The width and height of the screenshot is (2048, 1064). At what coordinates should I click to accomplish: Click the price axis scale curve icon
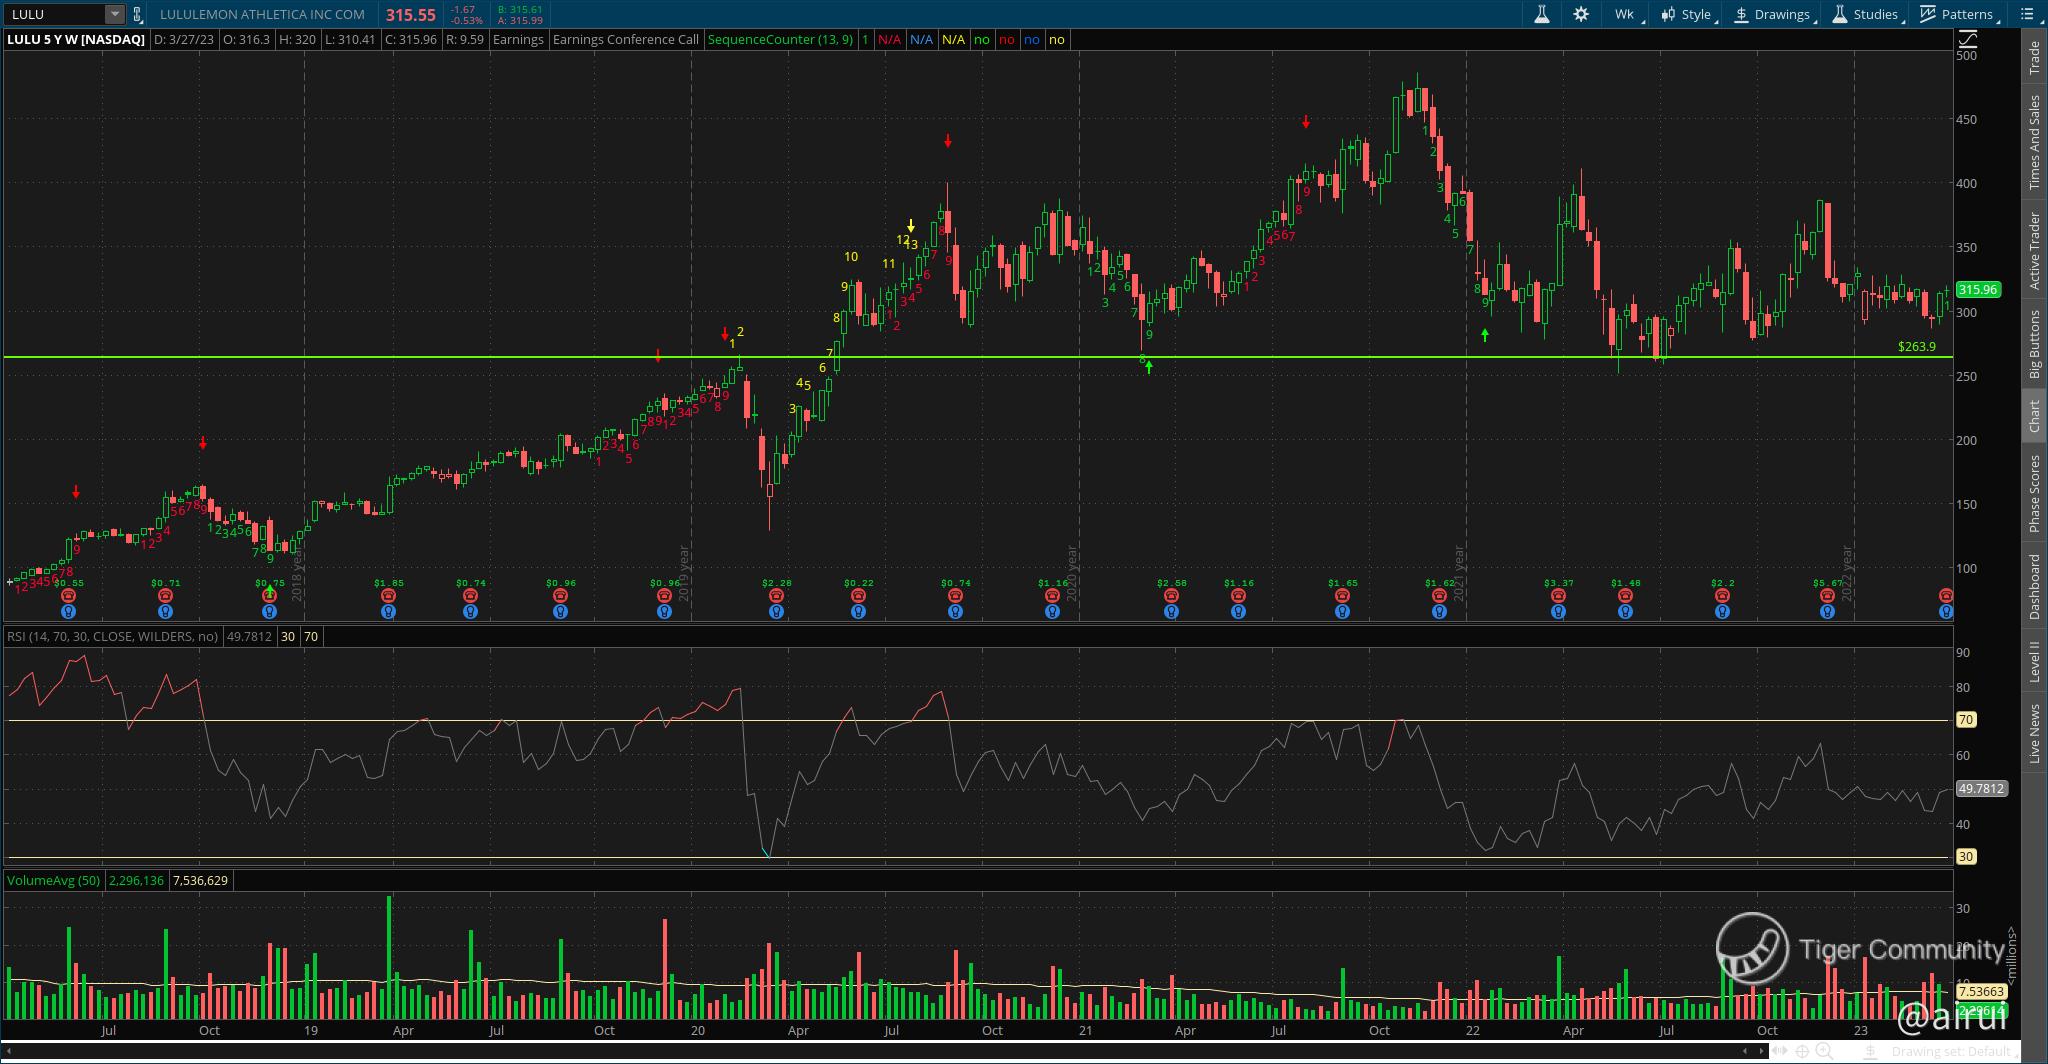point(1967,39)
